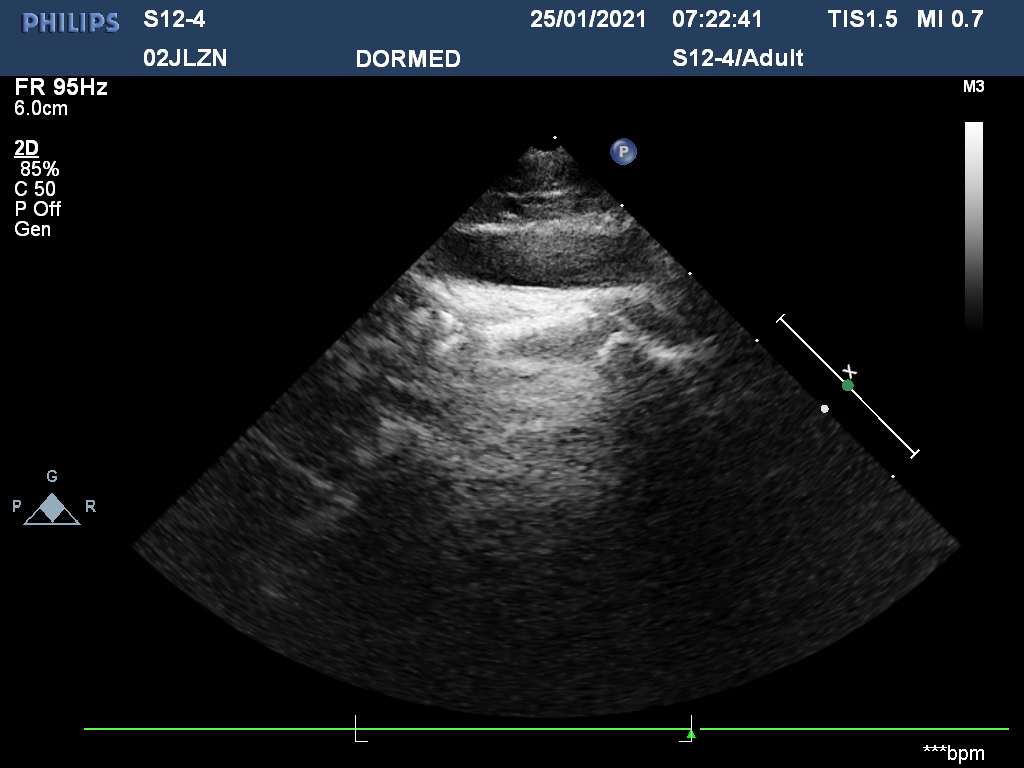This screenshot has width=1024, height=768.
Task: Click the left bracket marker on the ECG line
Action: tap(360, 729)
